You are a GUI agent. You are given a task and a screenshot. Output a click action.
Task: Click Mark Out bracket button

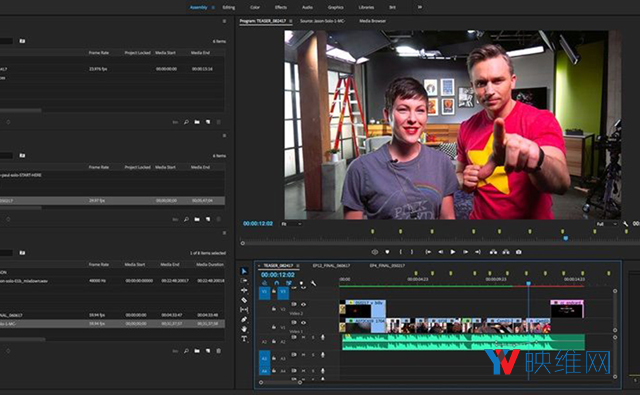(412, 252)
